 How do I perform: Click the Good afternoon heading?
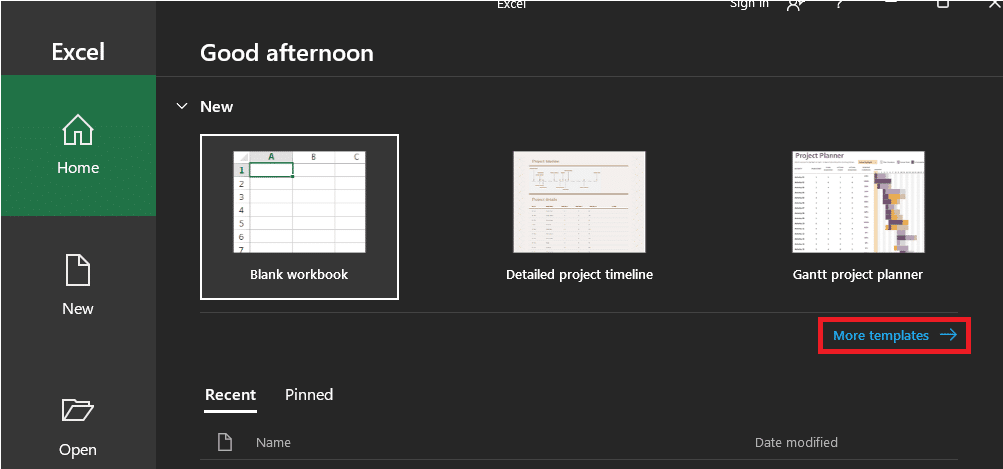coord(287,52)
